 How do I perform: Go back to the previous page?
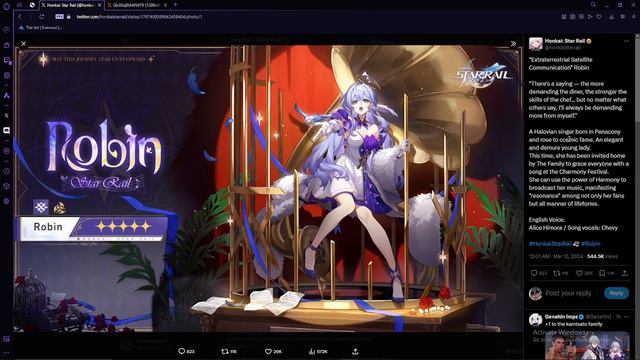(x=19, y=17)
